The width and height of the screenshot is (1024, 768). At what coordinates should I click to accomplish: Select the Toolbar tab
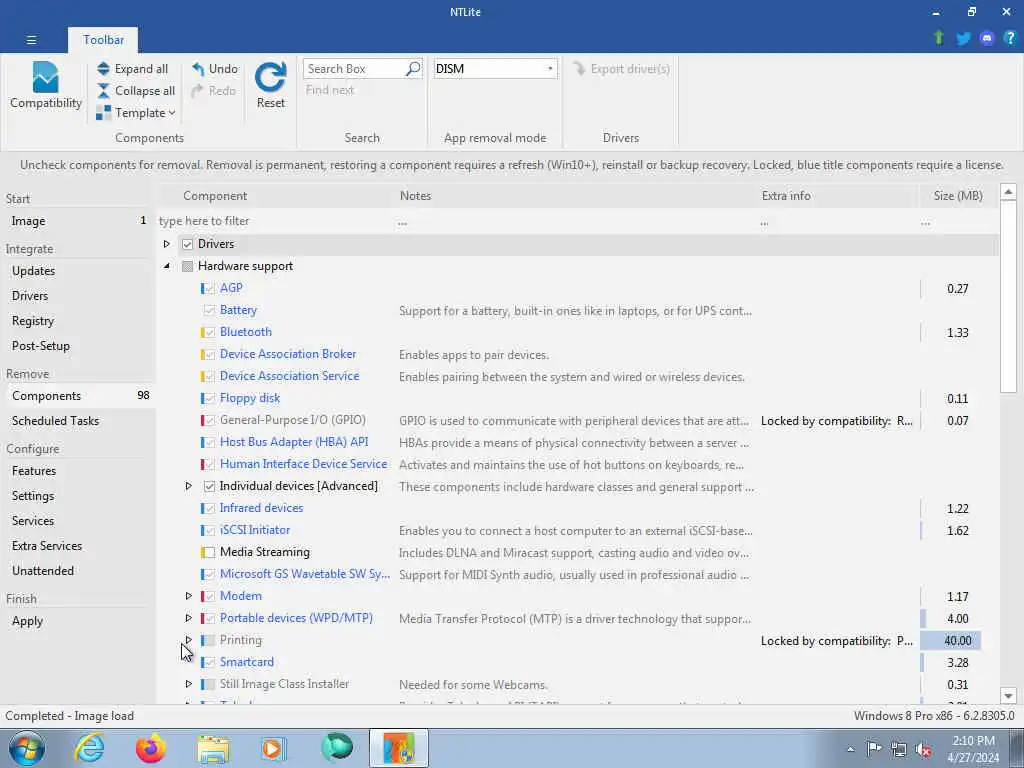(103, 40)
